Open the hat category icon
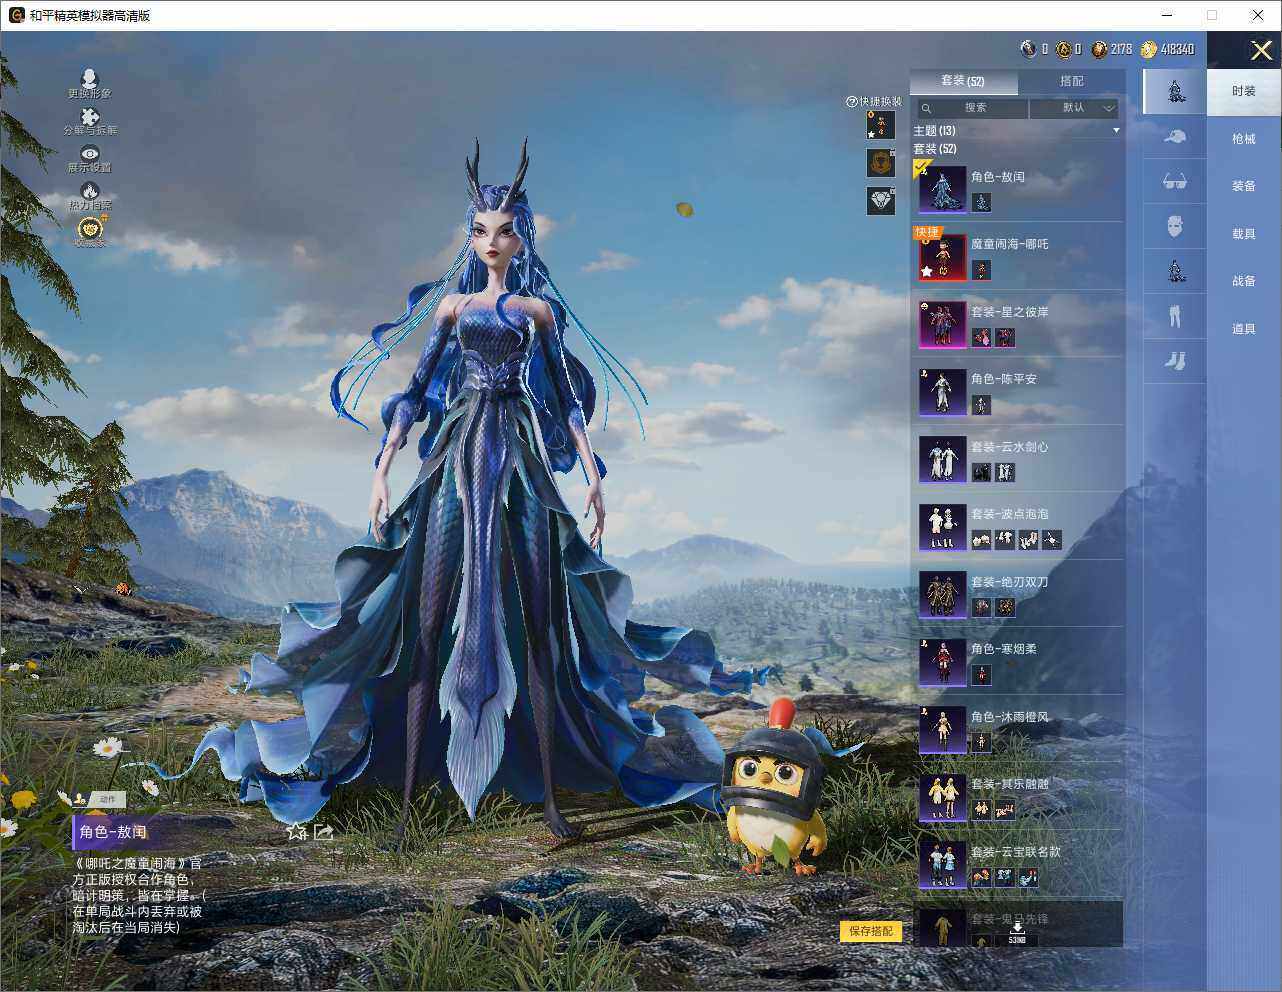 [x=1175, y=137]
